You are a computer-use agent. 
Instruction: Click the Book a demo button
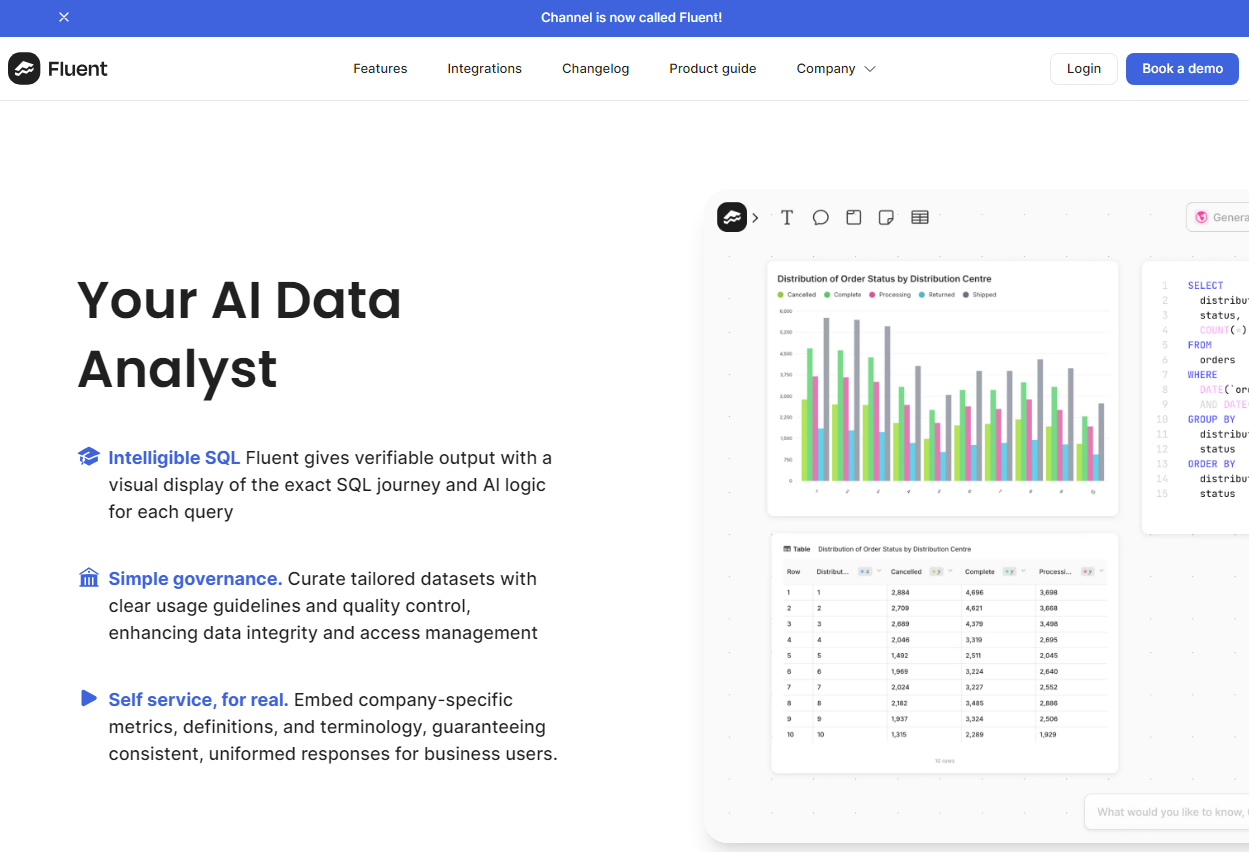[1183, 69]
